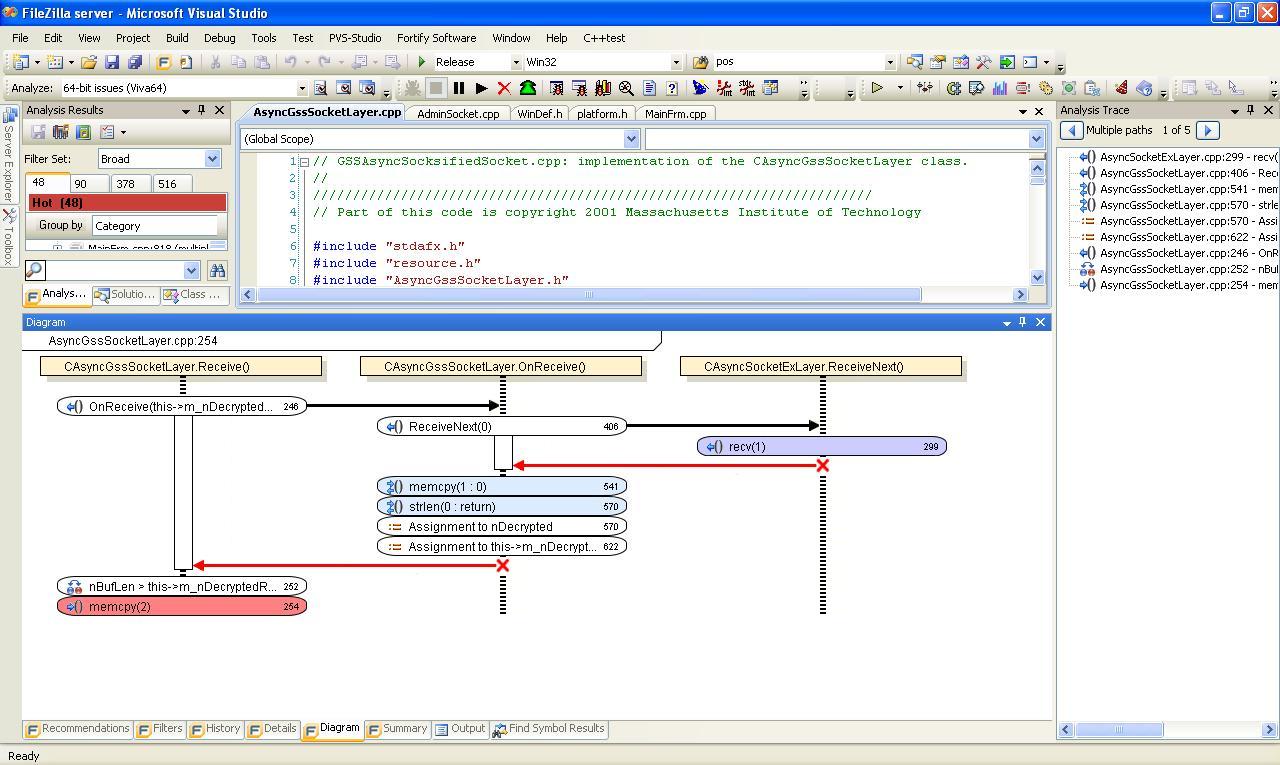
Task: Select the 516 issues tab
Action: 171,184
